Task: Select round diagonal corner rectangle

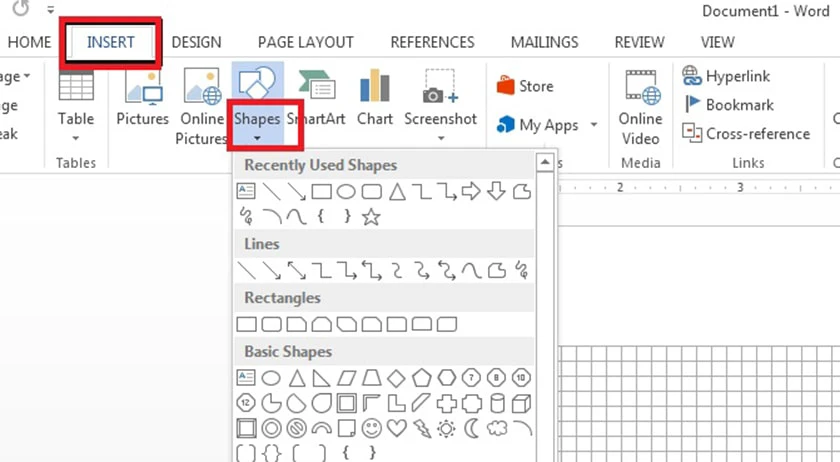Action: (x=447, y=324)
